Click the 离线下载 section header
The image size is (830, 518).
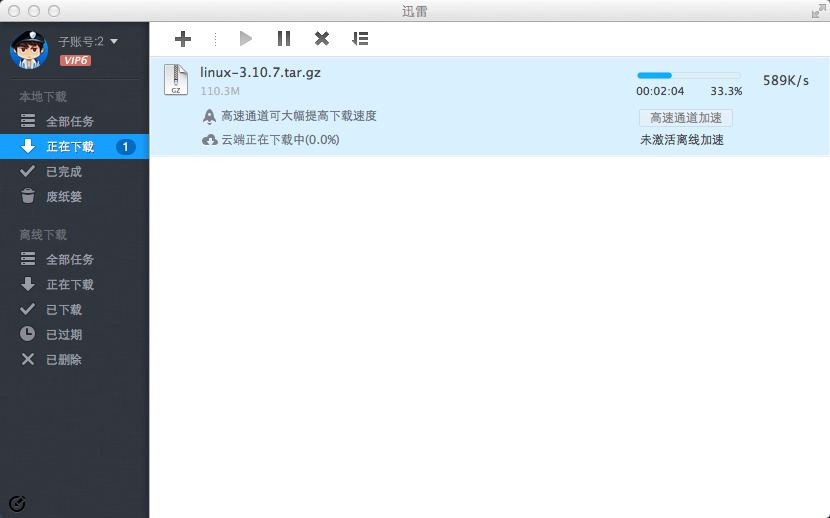tap(43, 234)
